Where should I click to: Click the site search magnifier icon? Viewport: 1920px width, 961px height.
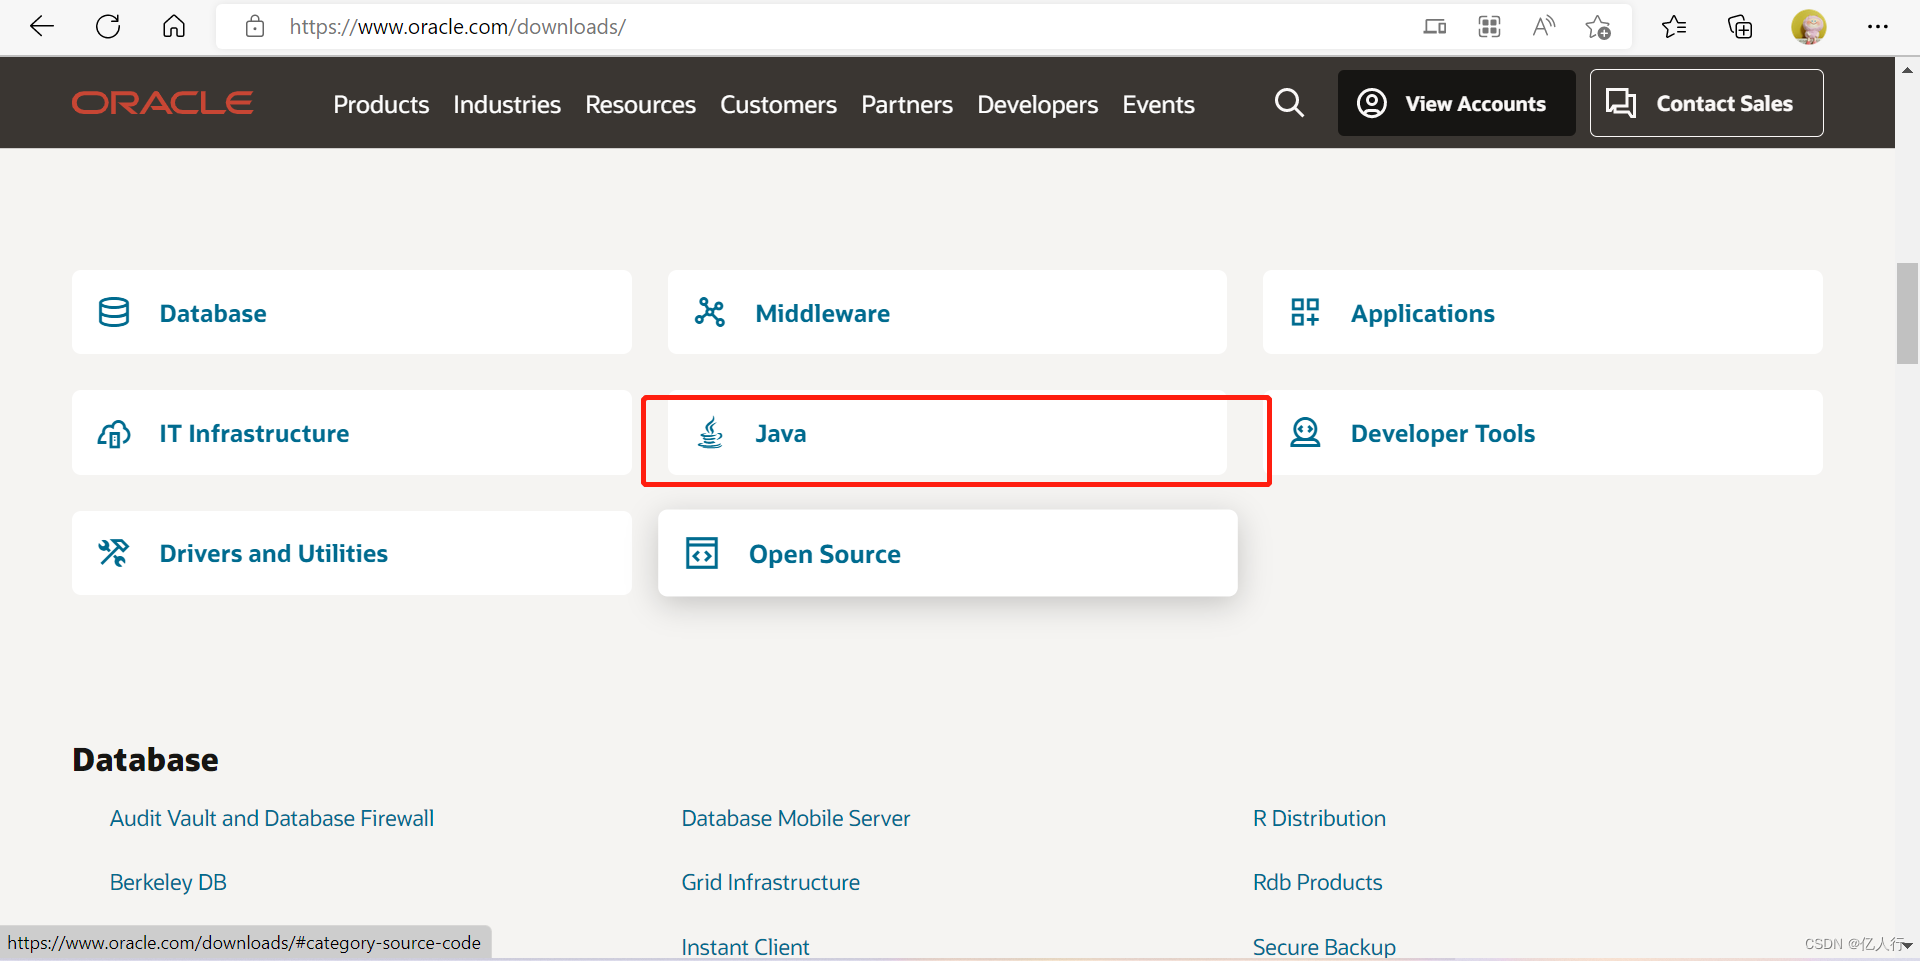[1289, 103]
